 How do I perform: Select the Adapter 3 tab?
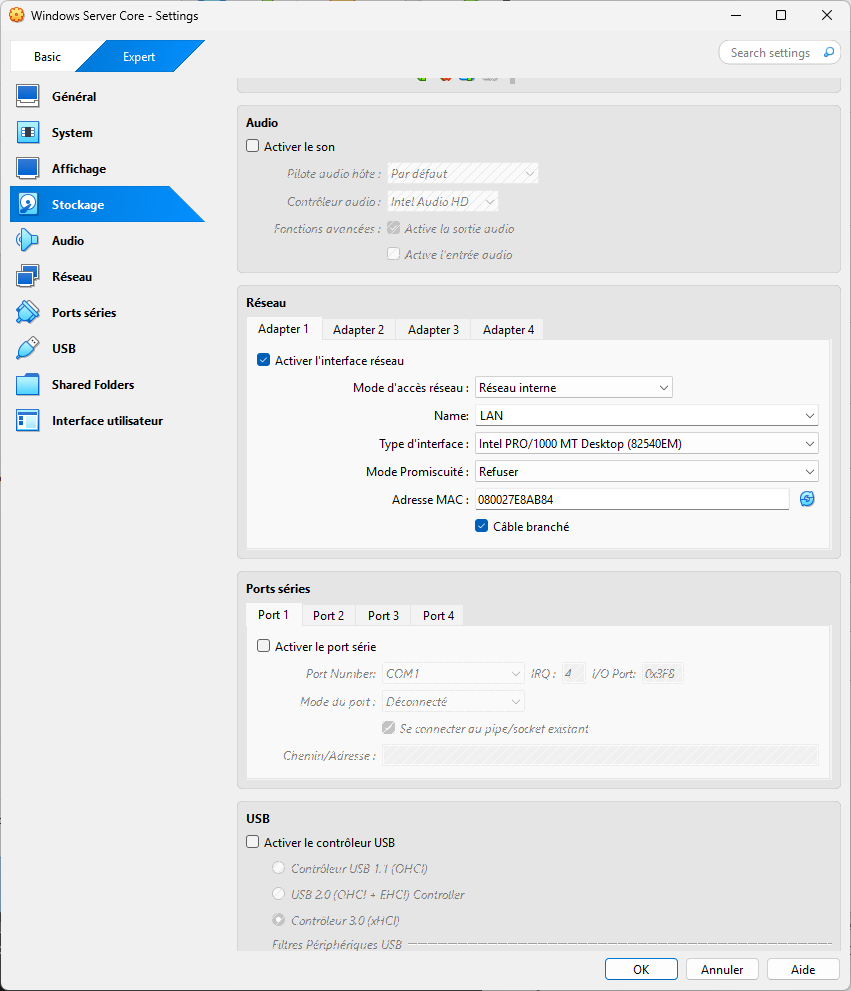[433, 329]
